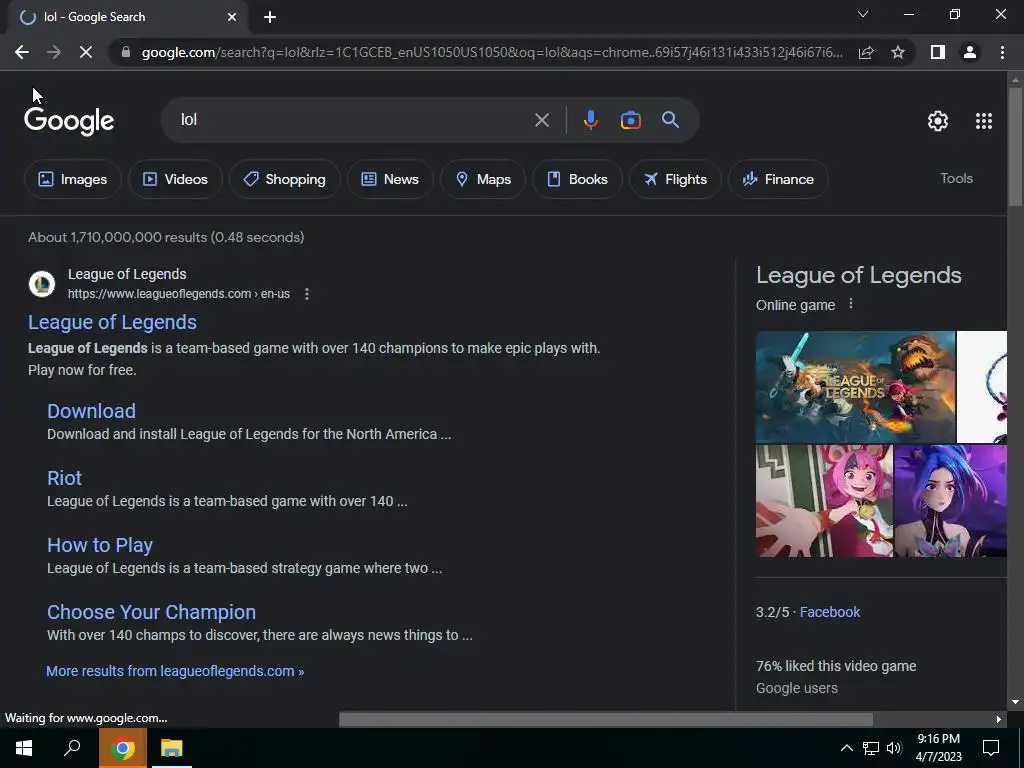Open the tab search dropdown arrow
Screen dimensions: 1024x768
pos(863,14)
